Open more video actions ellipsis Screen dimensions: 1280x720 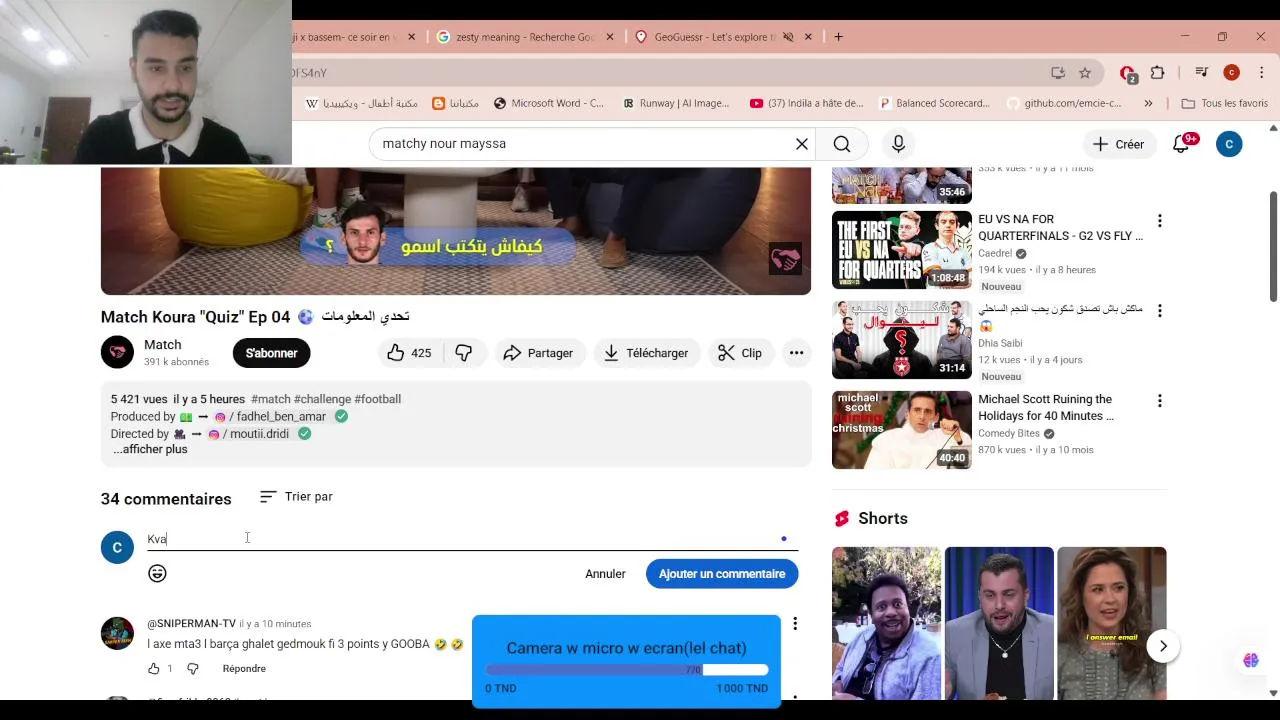pyautogui.click(x=796, y=353)
